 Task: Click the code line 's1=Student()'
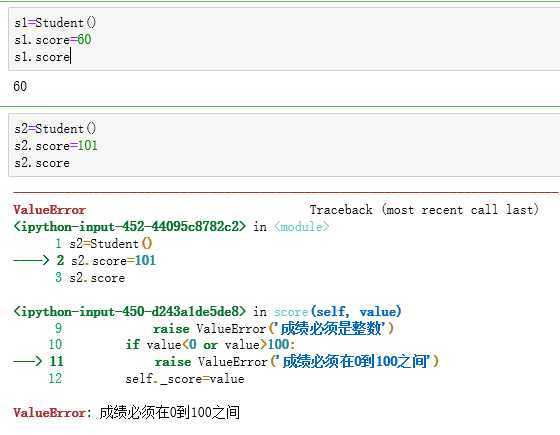click(x=55, y=23)
